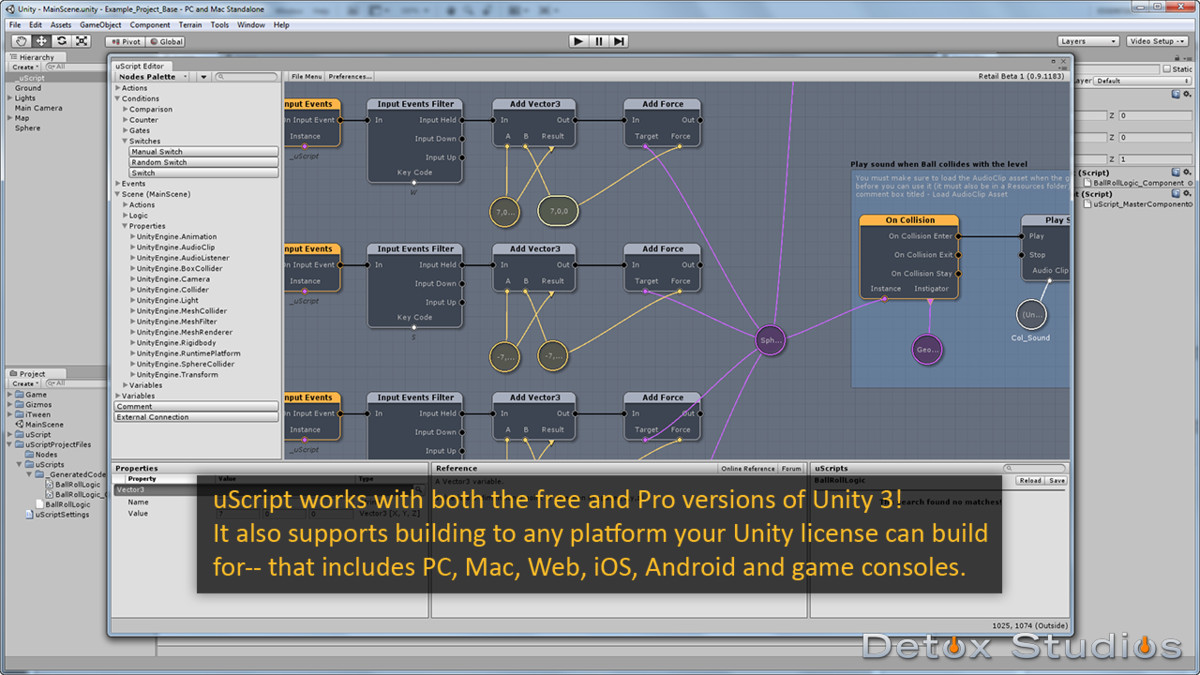
Task: Collapse the Switches subcategory
Action: (x=126, y=141)
